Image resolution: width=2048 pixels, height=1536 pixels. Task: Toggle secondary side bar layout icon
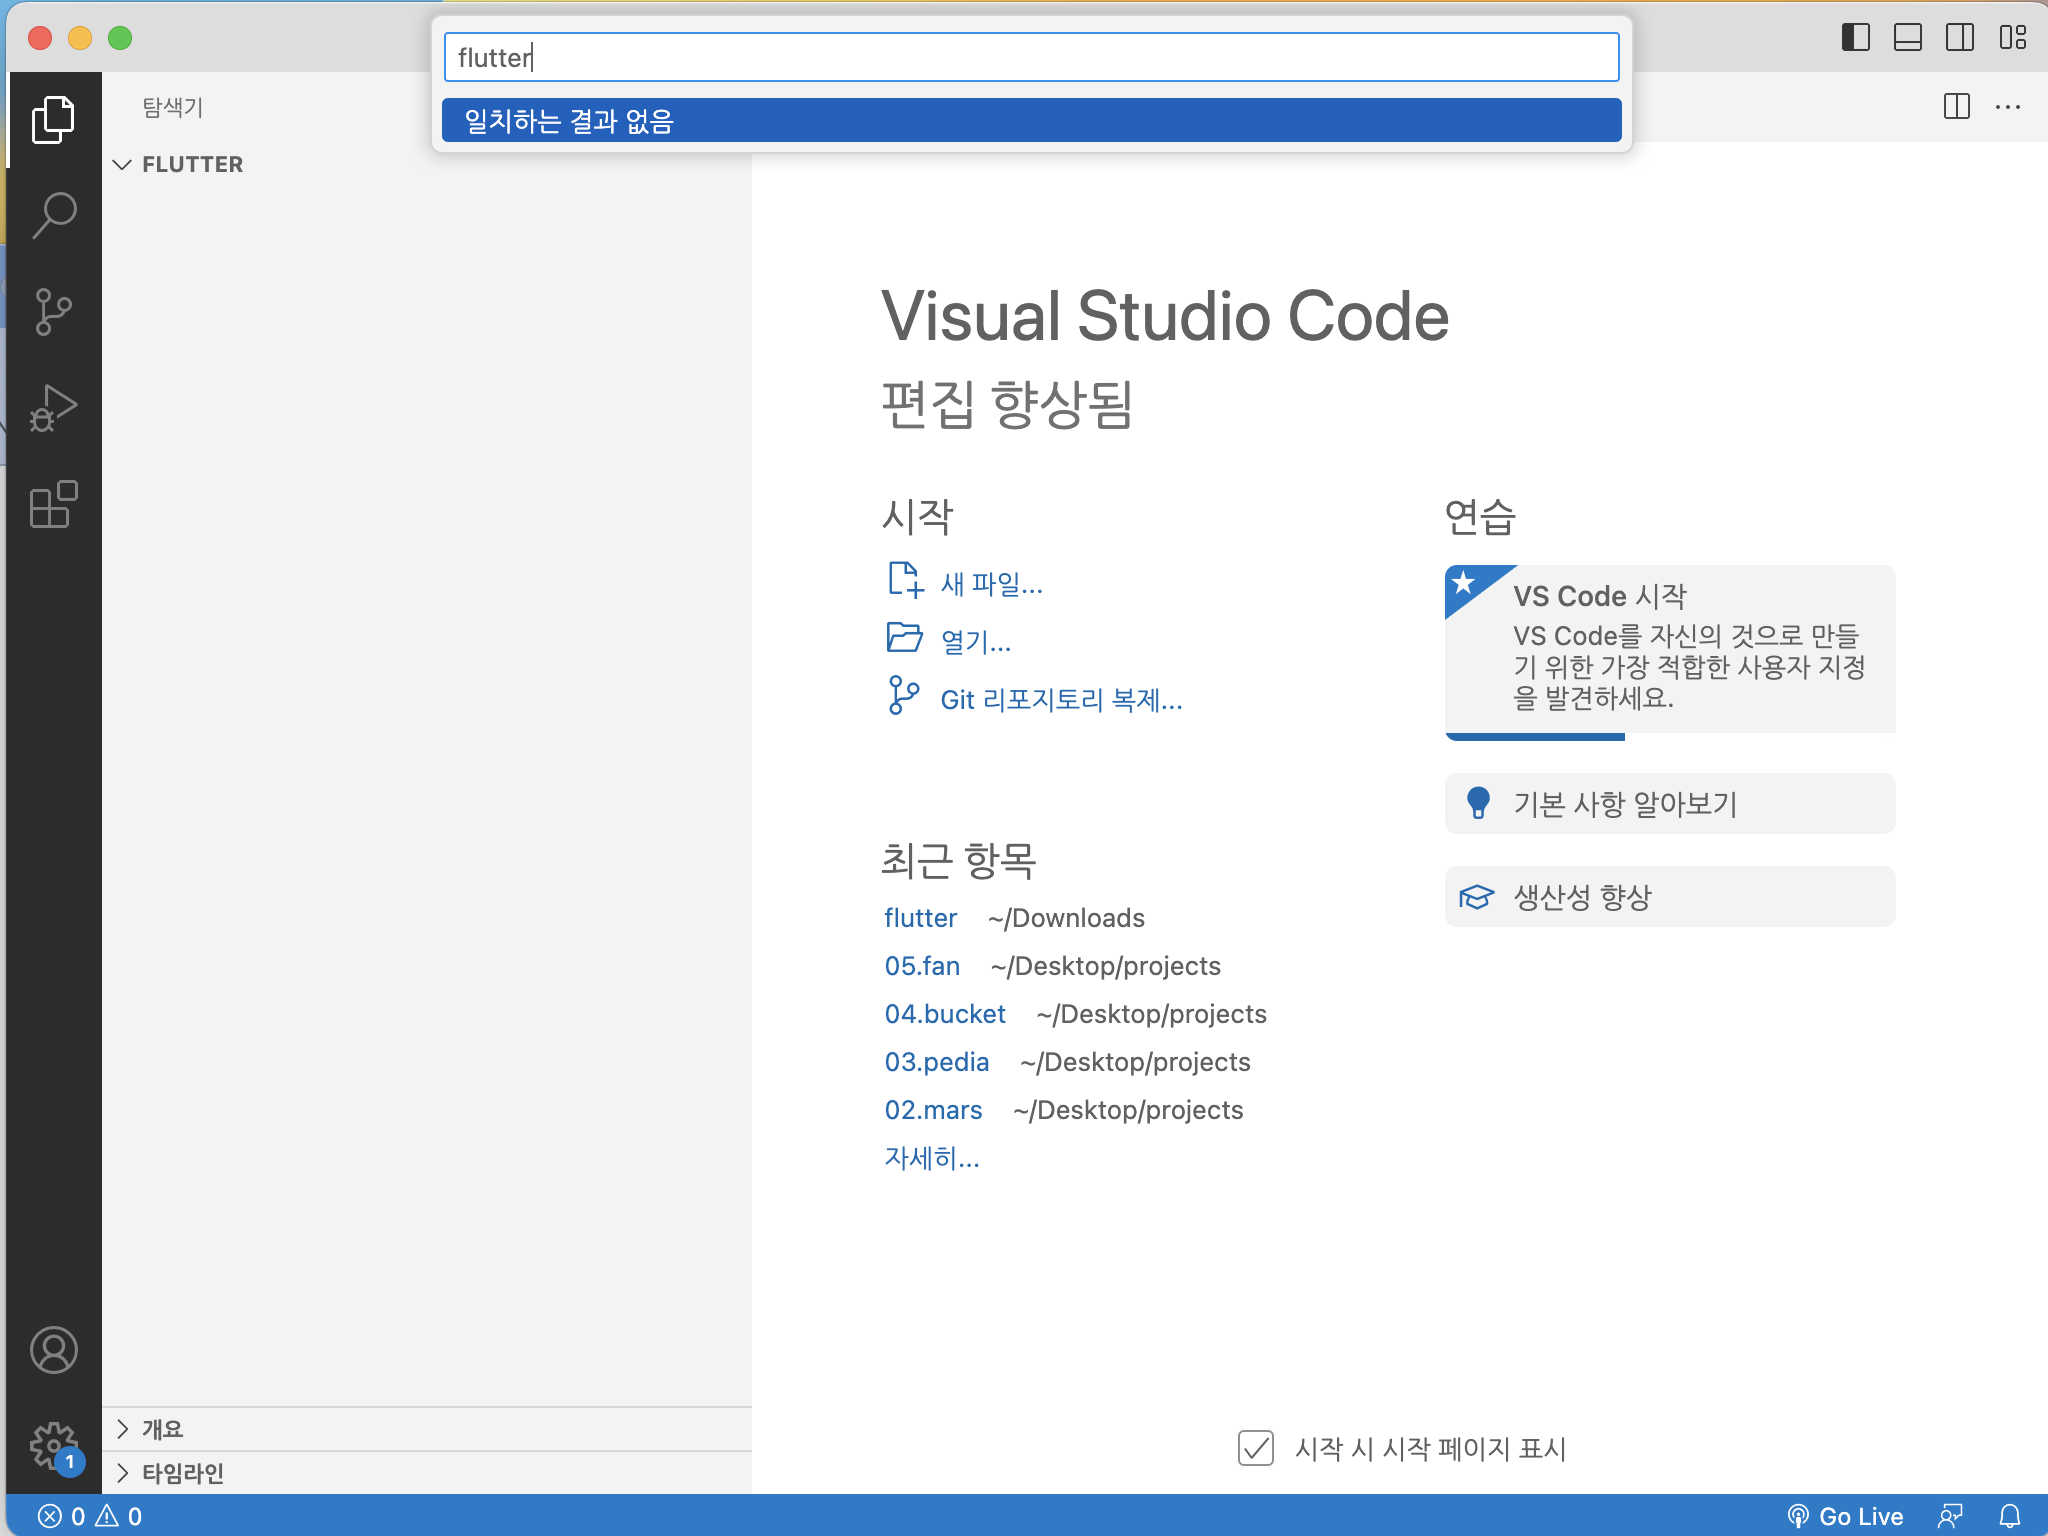coord(1960,38)
